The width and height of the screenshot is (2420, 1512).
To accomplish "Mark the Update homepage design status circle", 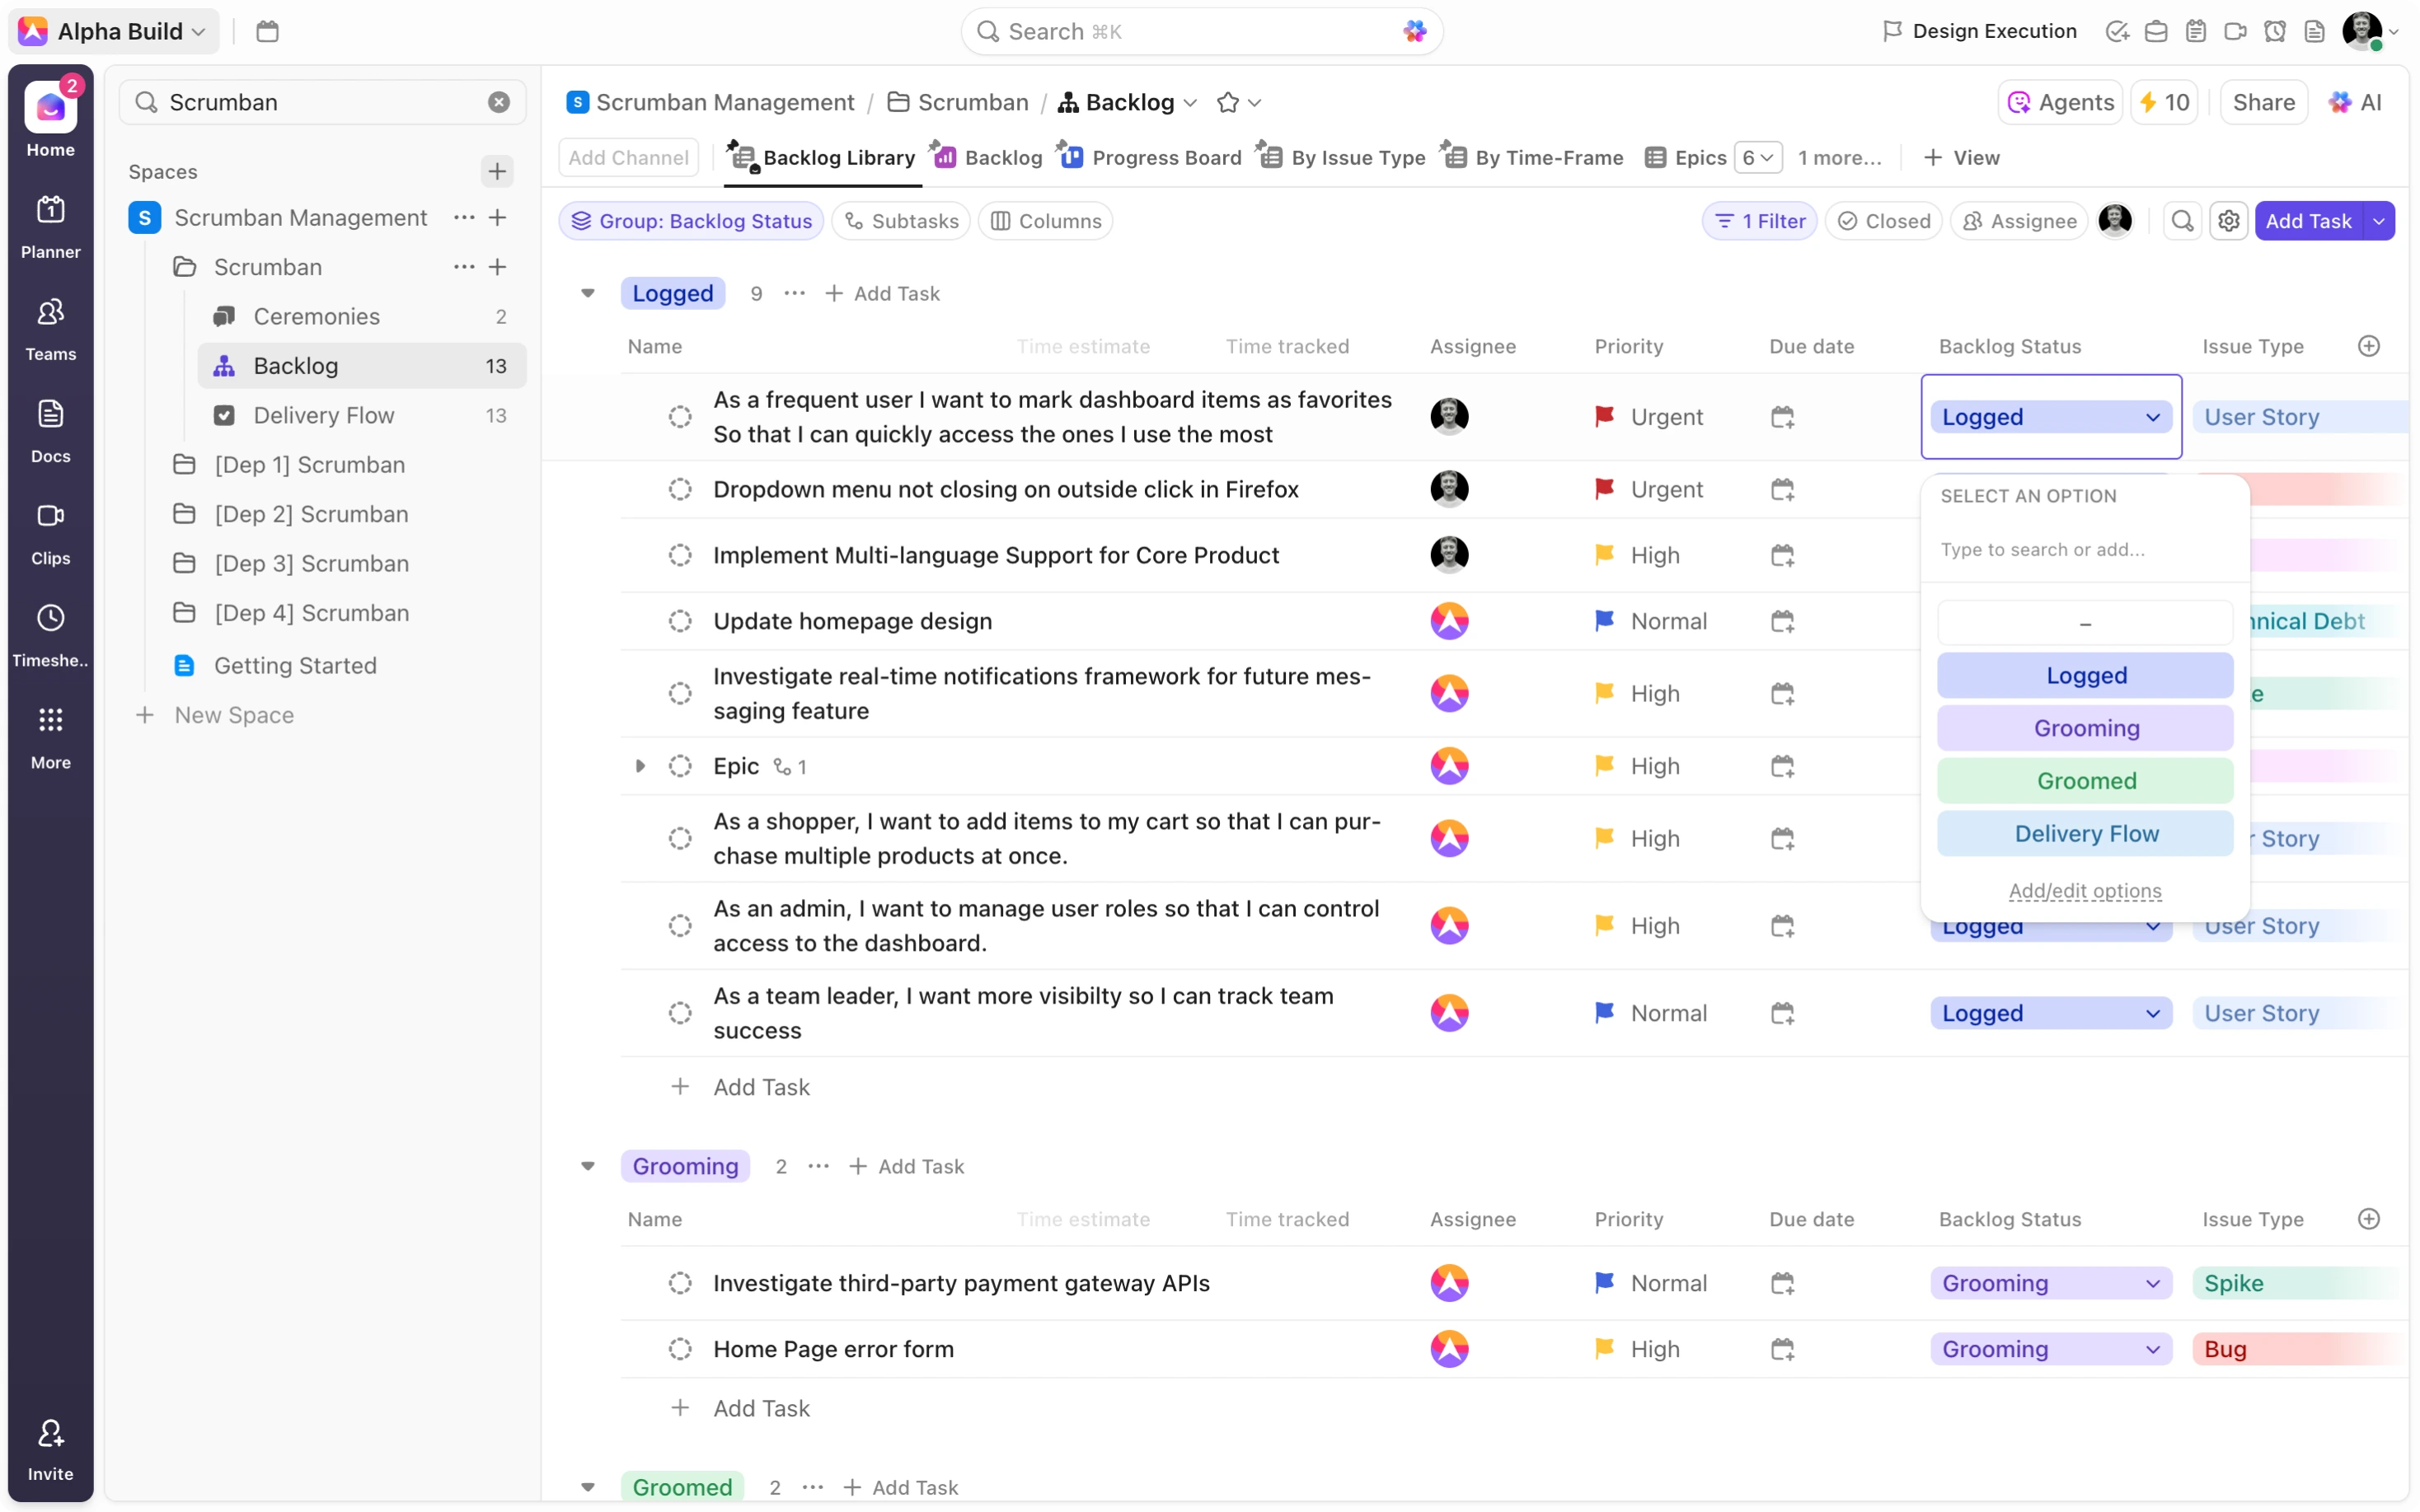I will [680, 620].
